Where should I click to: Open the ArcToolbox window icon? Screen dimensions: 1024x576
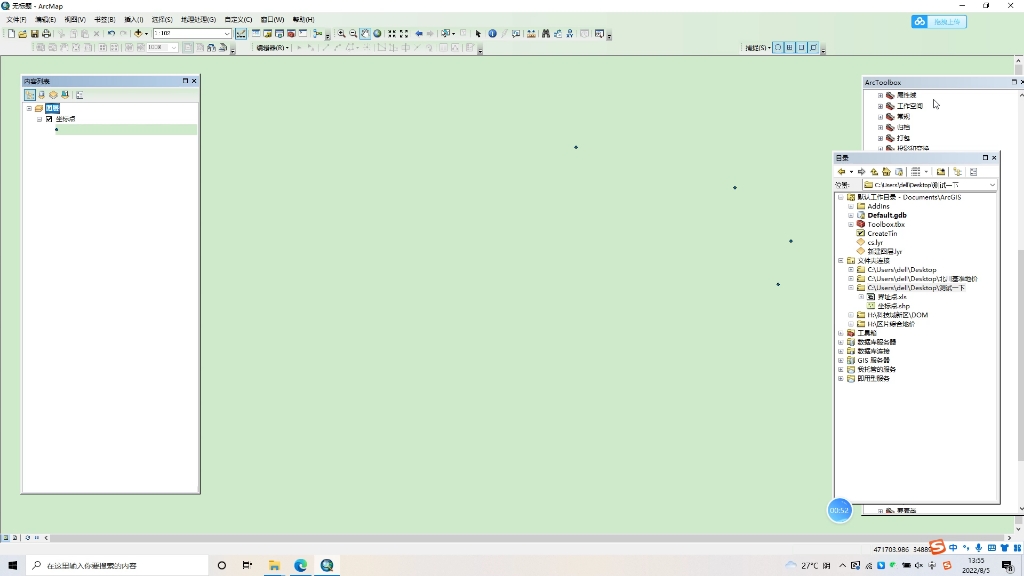pyautogui.click(x=291, y=33)
